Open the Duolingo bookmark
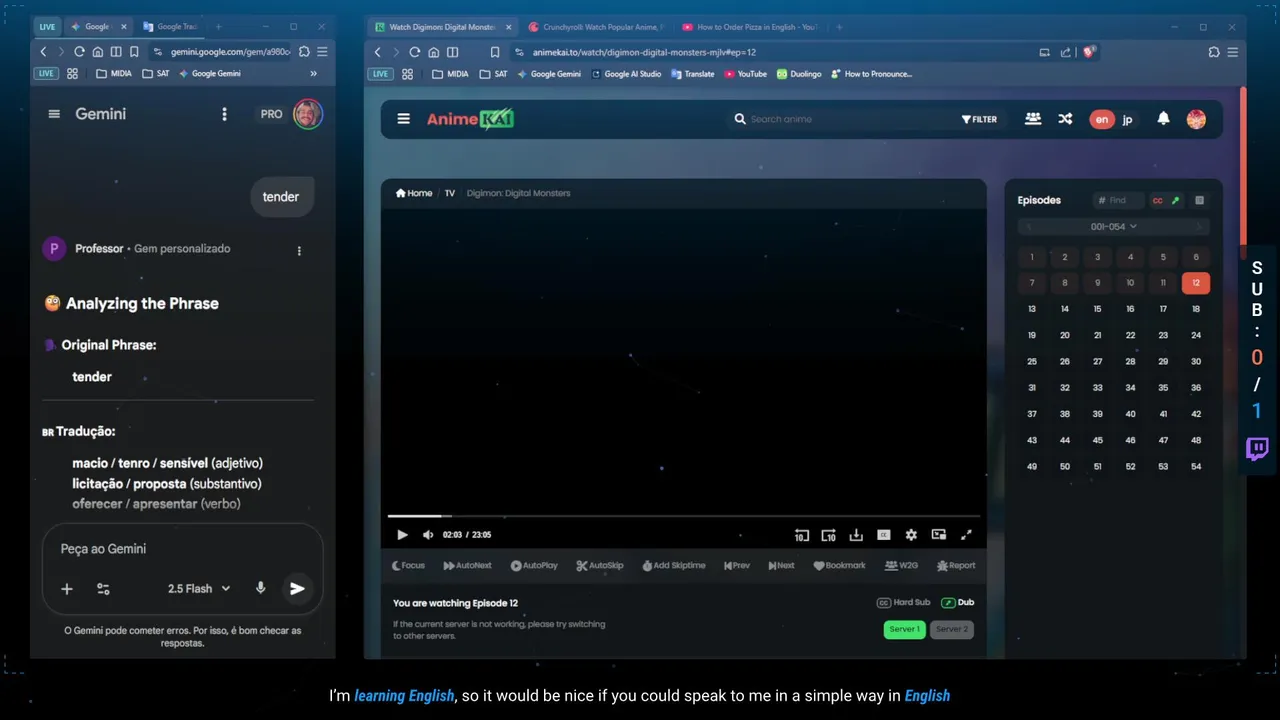 pyautogui.click(x=798, y=74)
